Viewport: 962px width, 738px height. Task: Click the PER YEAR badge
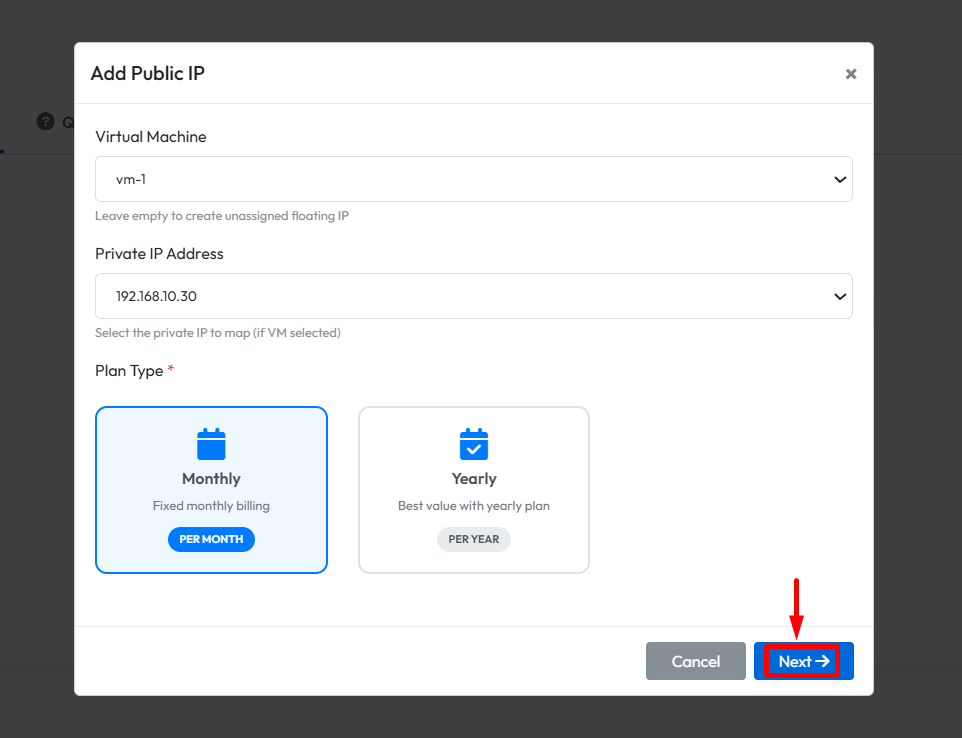coord(473,539)
